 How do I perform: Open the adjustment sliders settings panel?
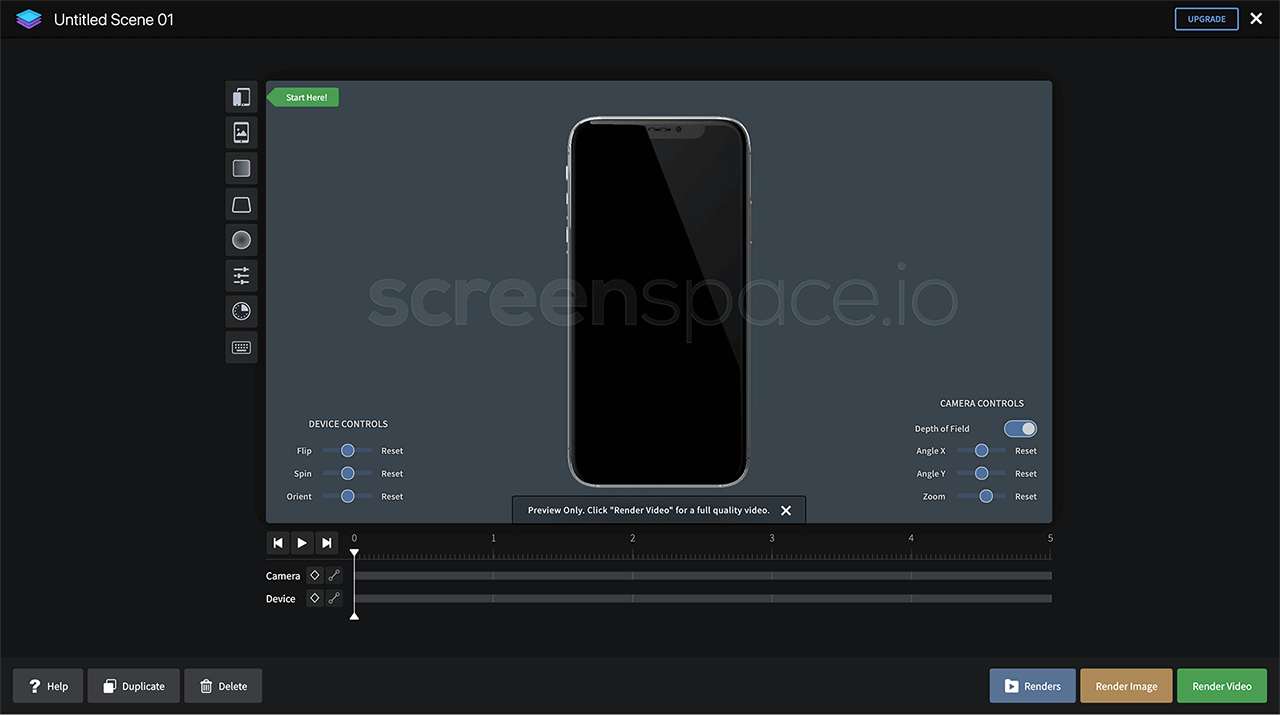click(241, 276)
